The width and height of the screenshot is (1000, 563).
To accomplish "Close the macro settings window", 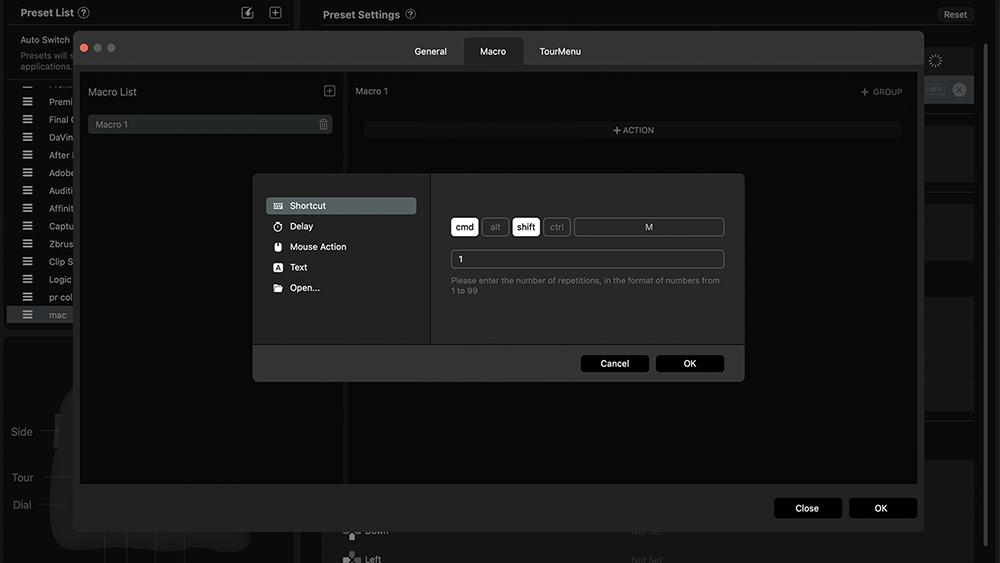I will coord(807,508).
